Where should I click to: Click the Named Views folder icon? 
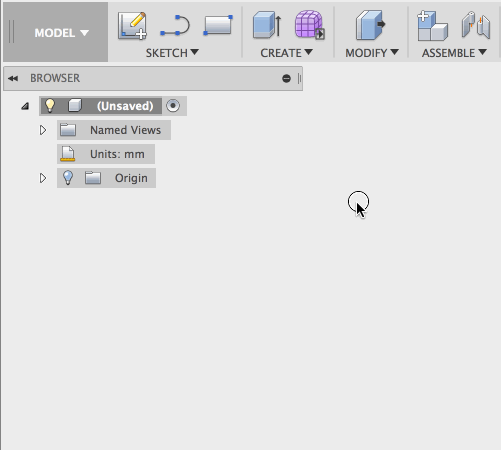pos(68,130)
